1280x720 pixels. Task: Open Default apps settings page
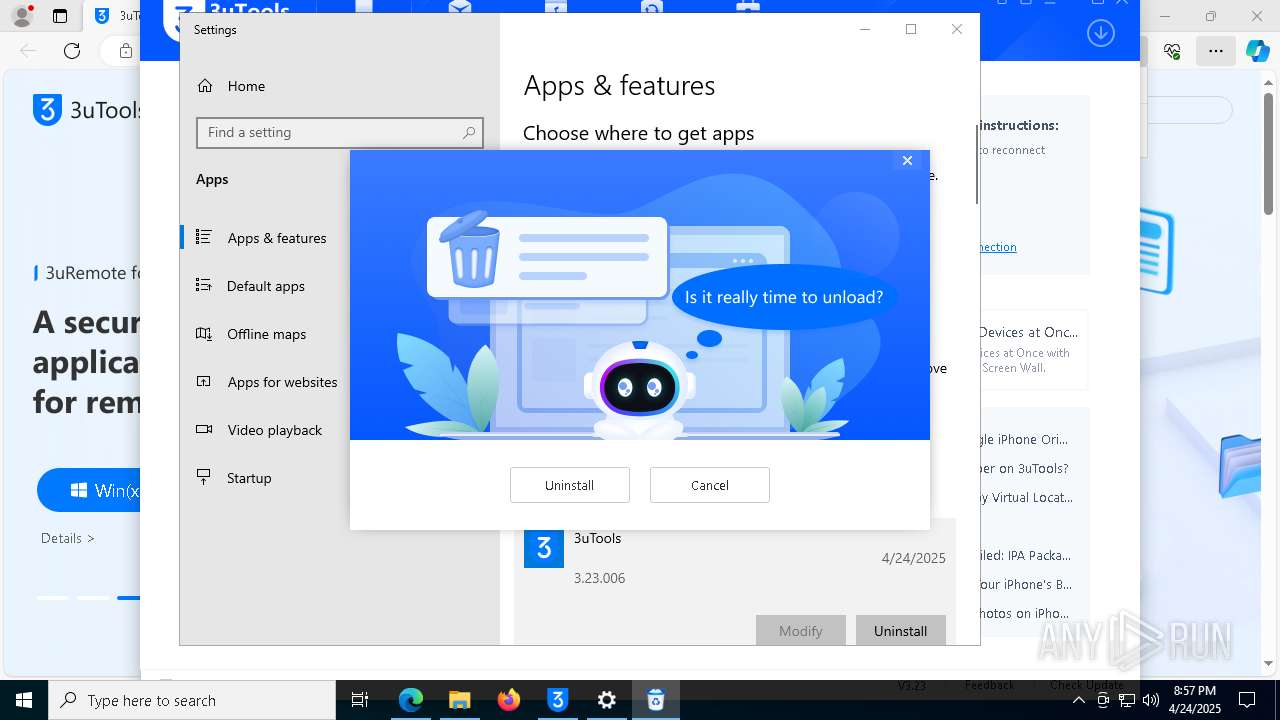266,286
